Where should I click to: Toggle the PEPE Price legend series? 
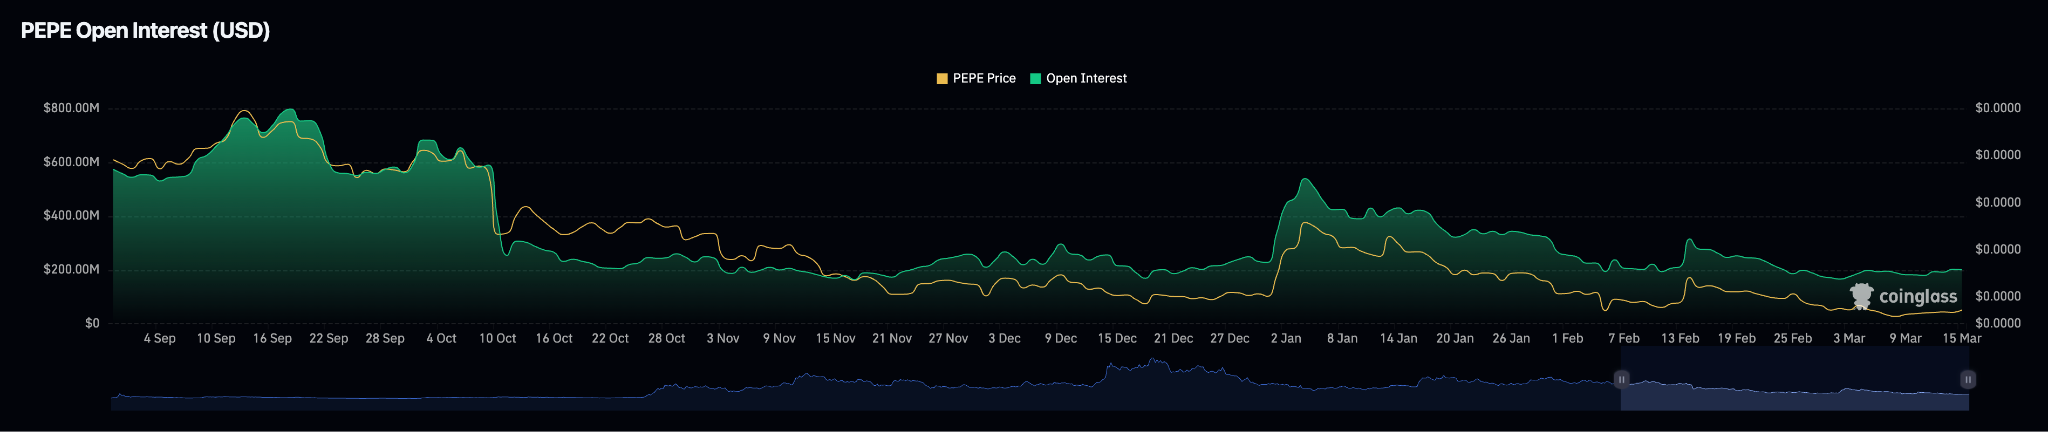976,78
